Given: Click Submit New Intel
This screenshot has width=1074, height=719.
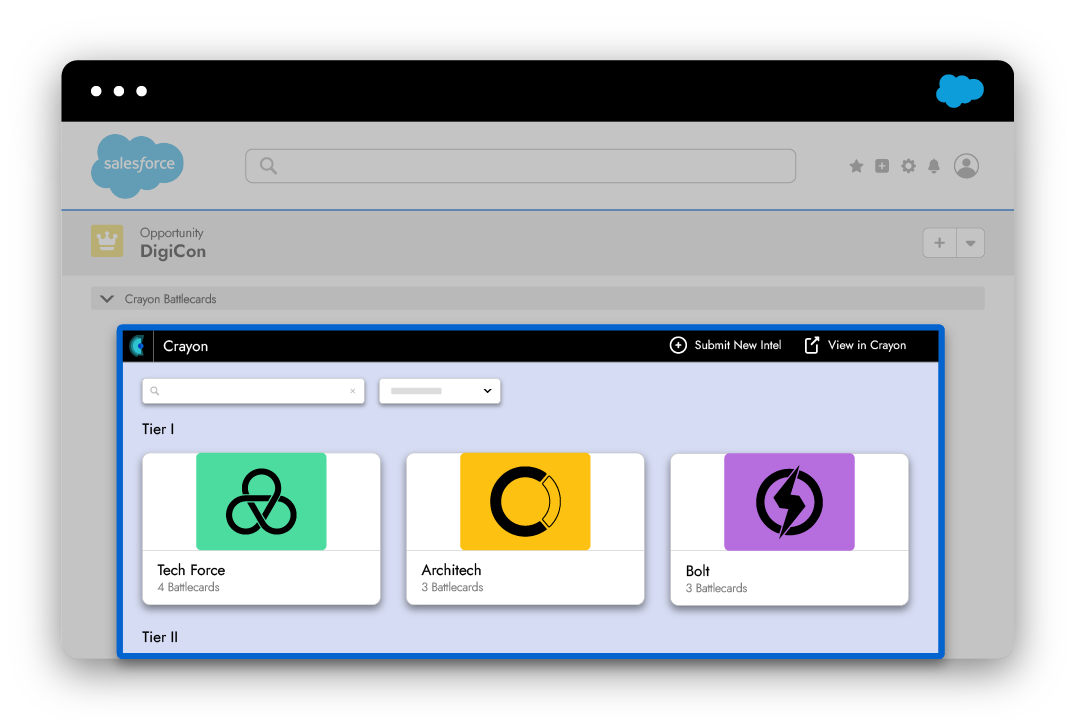Looking at the screenshot, I should tap(725, 345).
